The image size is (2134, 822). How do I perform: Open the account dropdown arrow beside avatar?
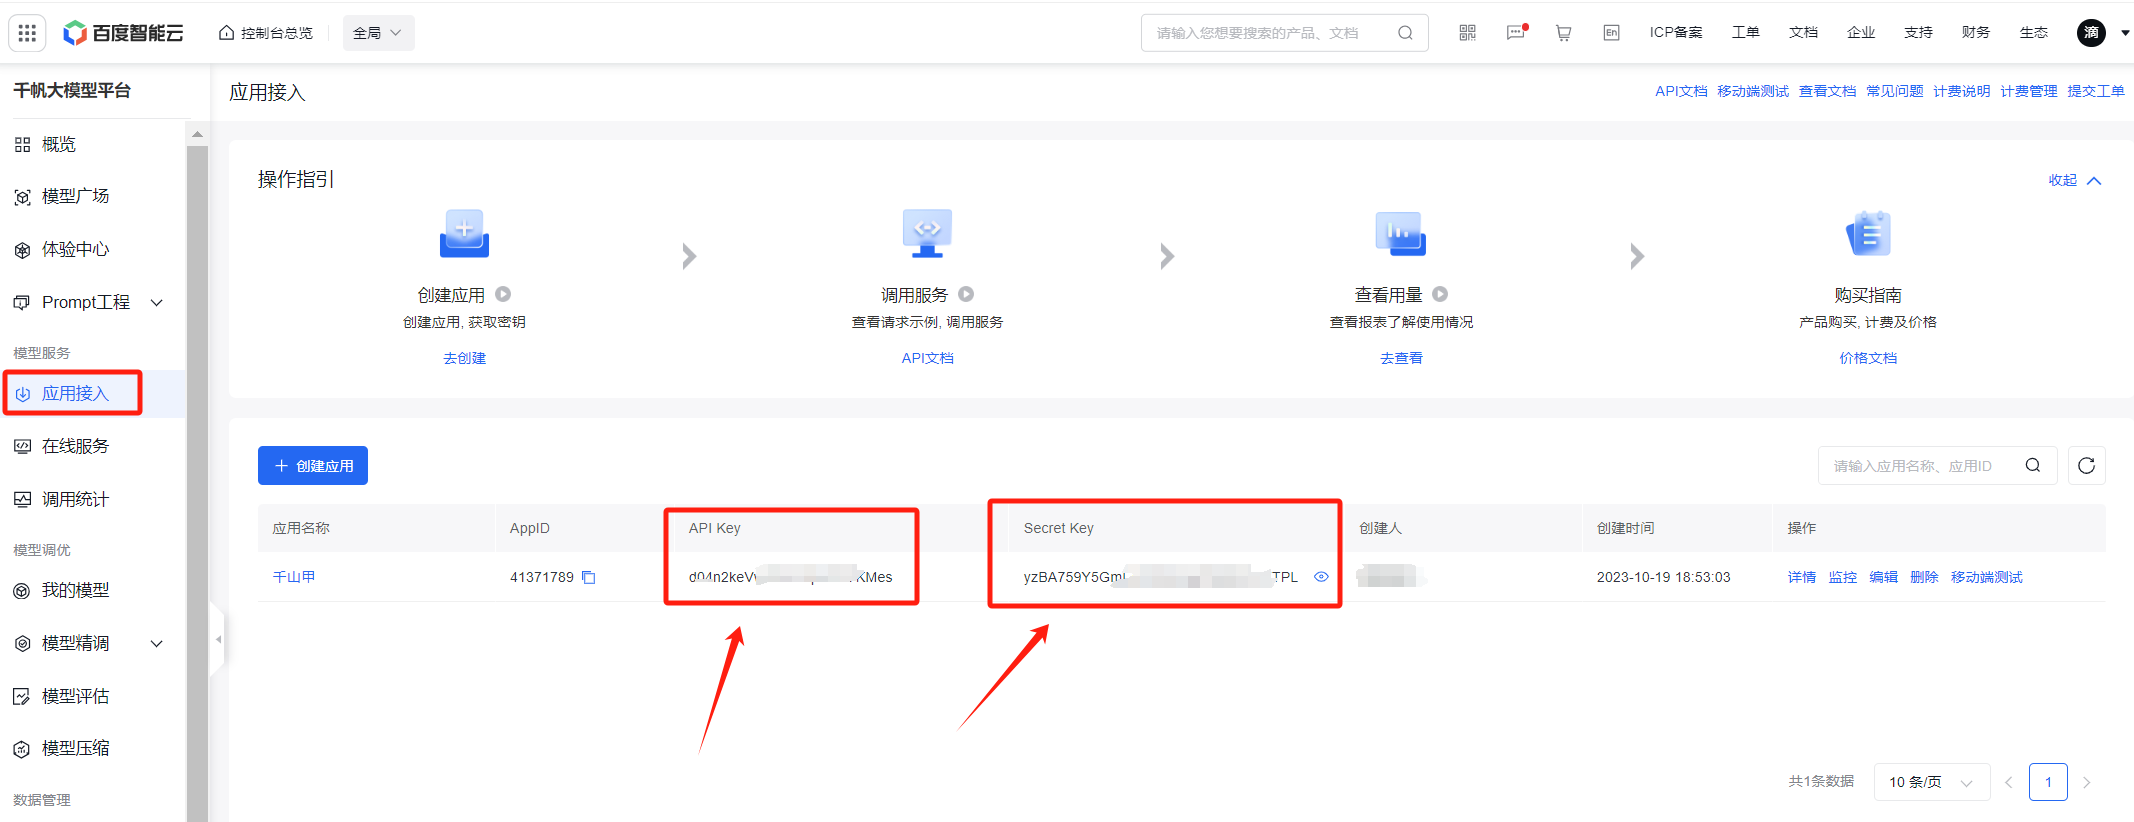tap(2125, 33)
